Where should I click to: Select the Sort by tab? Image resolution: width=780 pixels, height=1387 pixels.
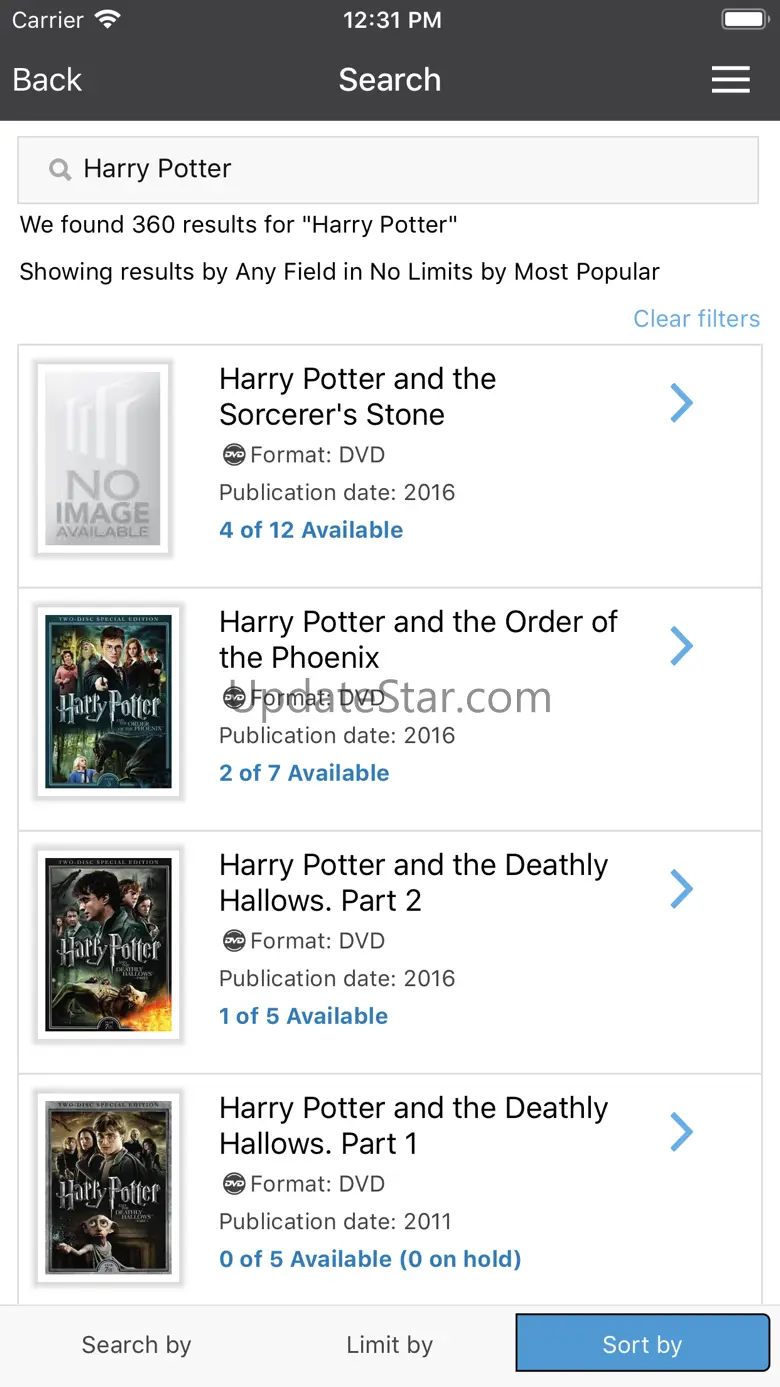(642, 1345)
